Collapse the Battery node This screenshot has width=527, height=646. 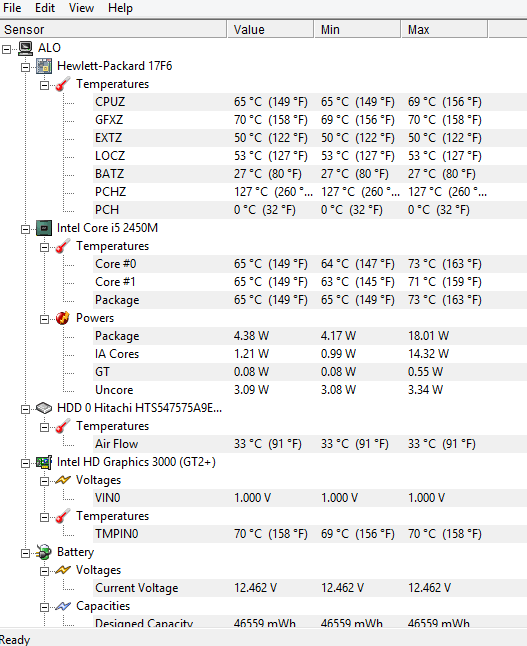point(26,553)
